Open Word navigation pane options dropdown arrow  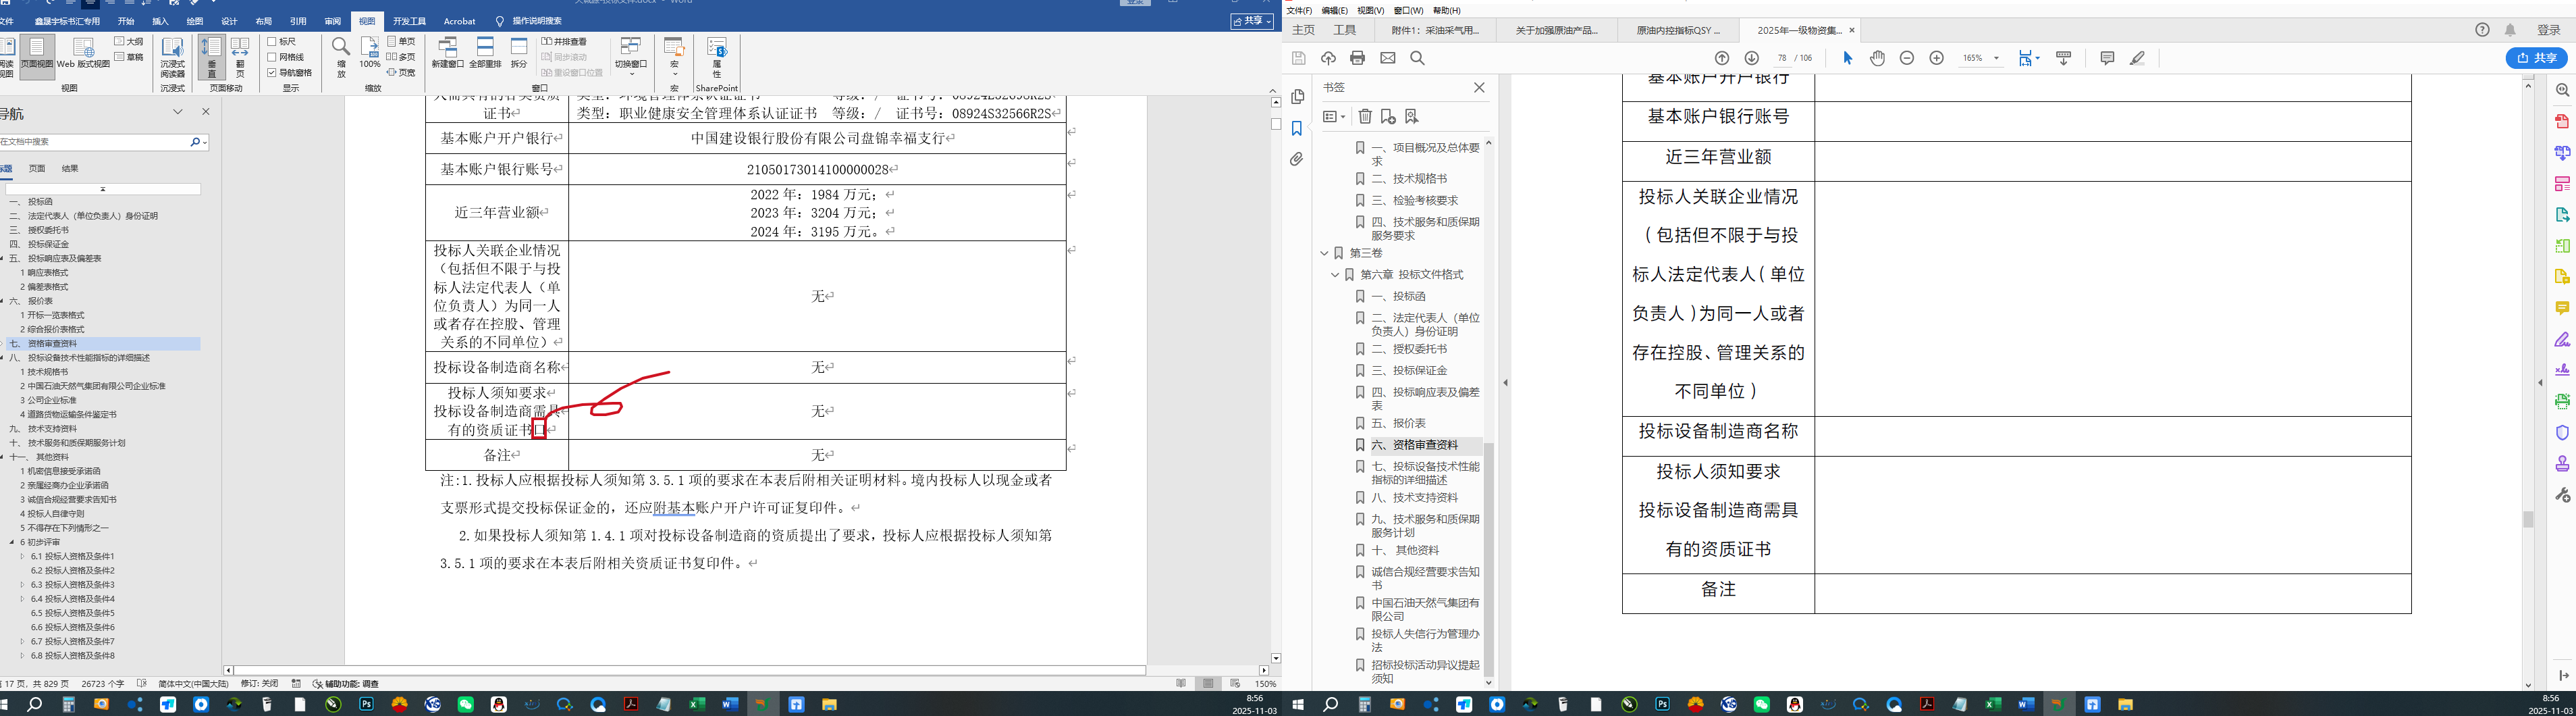(x=178, y=112)
